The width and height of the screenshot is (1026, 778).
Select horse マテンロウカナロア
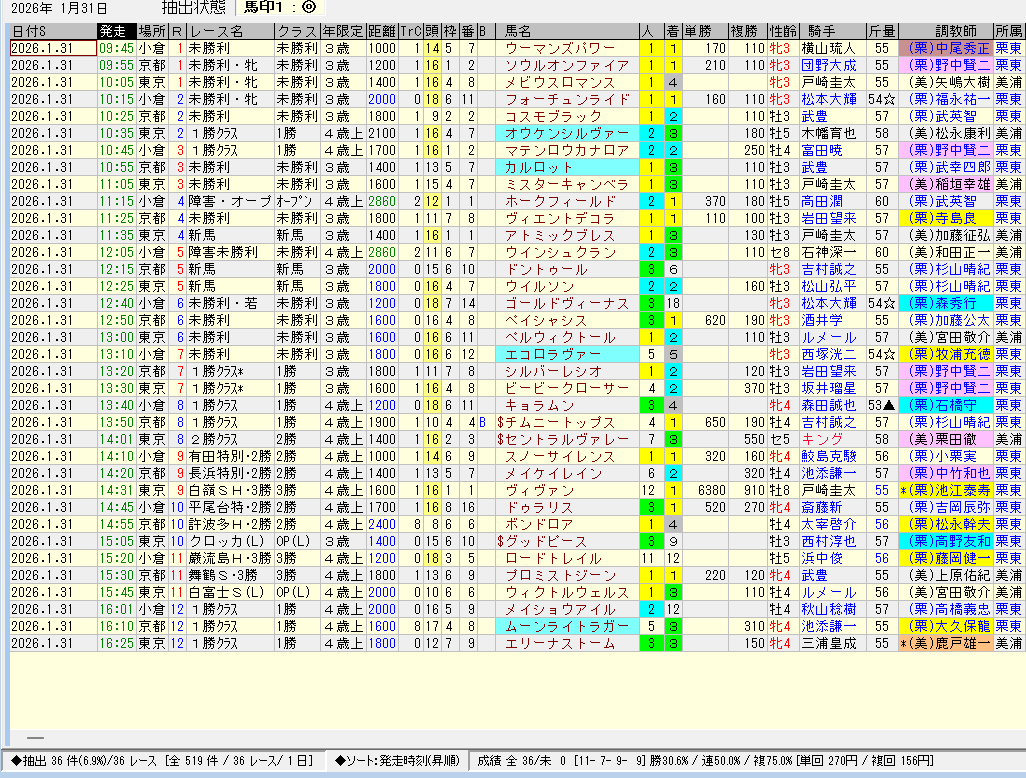point(567,150)
